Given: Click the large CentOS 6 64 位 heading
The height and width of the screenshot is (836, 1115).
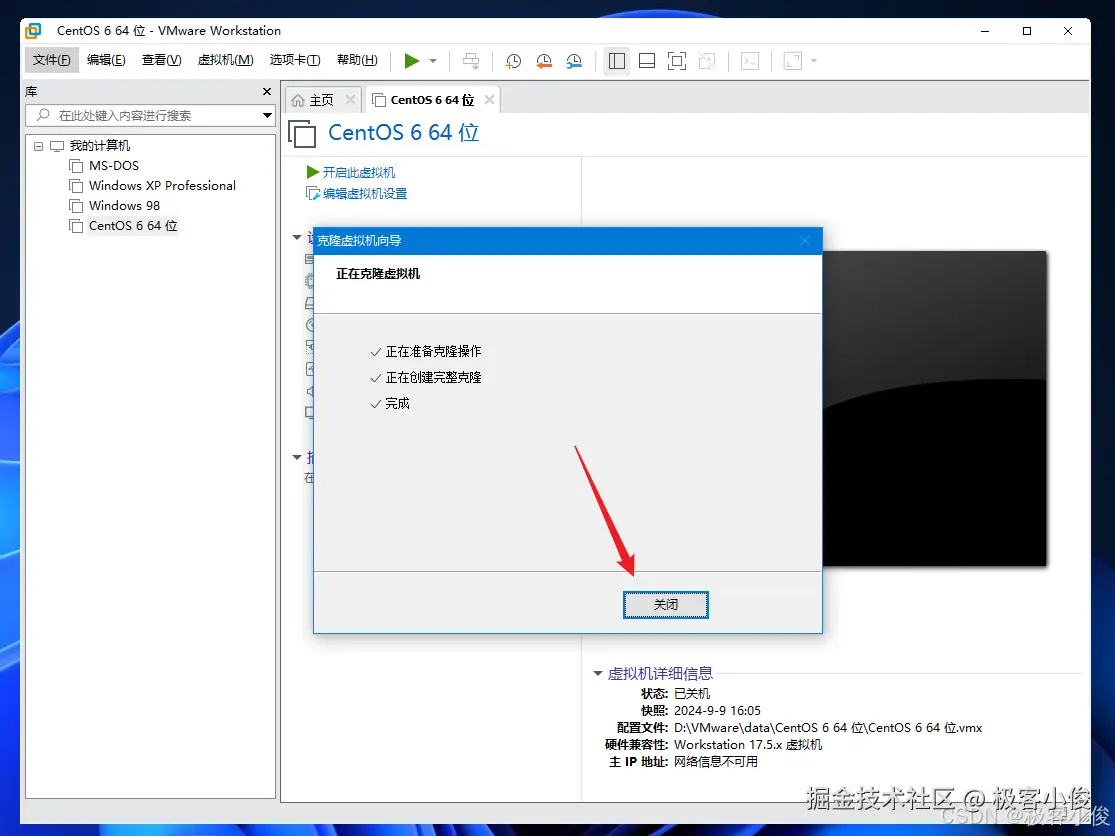Looking at the screenshot, I should 404,132.
